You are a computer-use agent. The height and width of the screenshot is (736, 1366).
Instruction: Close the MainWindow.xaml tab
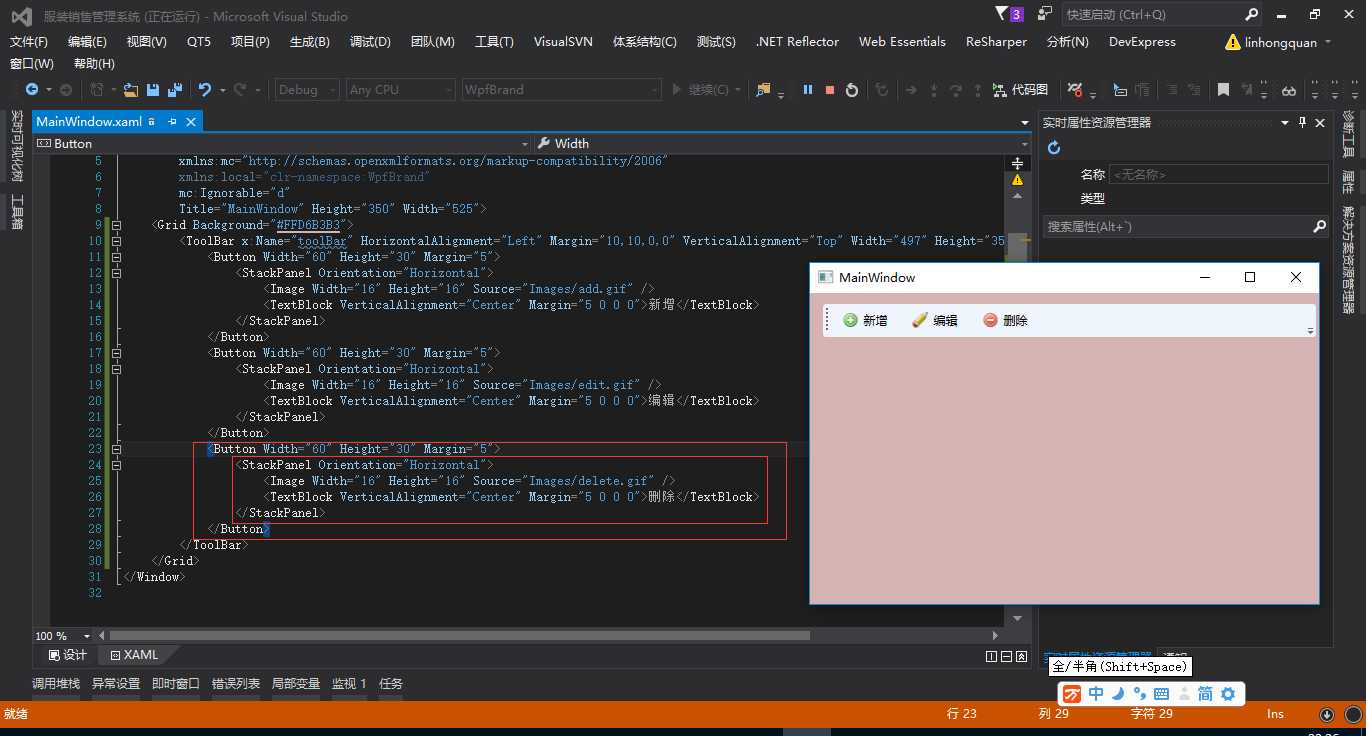click(x=191, y=121)
